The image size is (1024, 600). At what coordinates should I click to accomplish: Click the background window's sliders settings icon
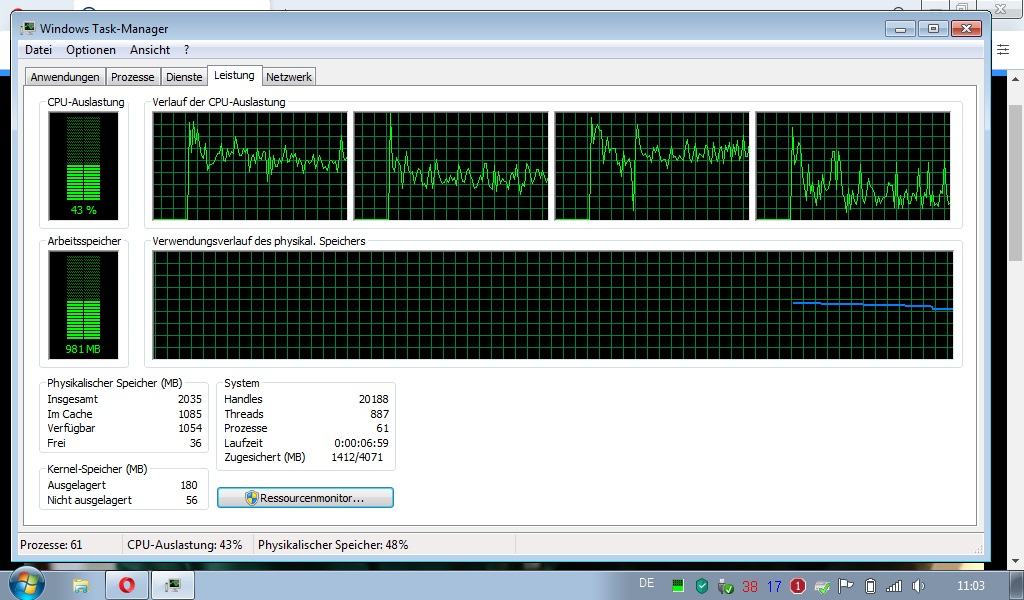coord(1003,50)
